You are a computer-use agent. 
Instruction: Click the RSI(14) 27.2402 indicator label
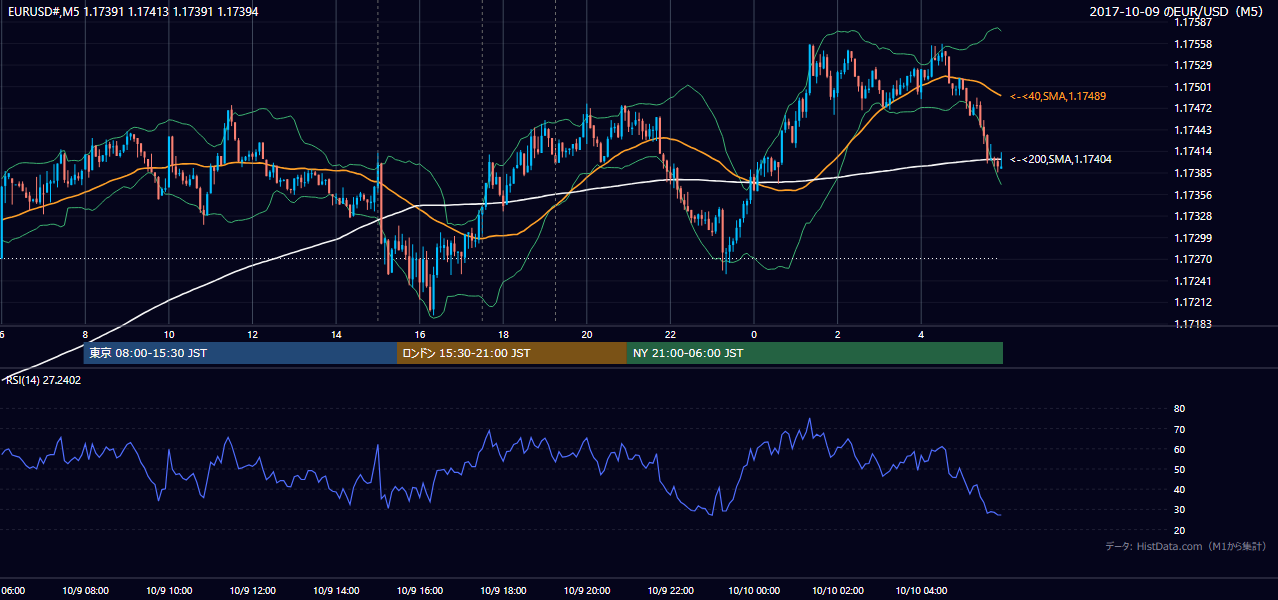coord(43,380)
